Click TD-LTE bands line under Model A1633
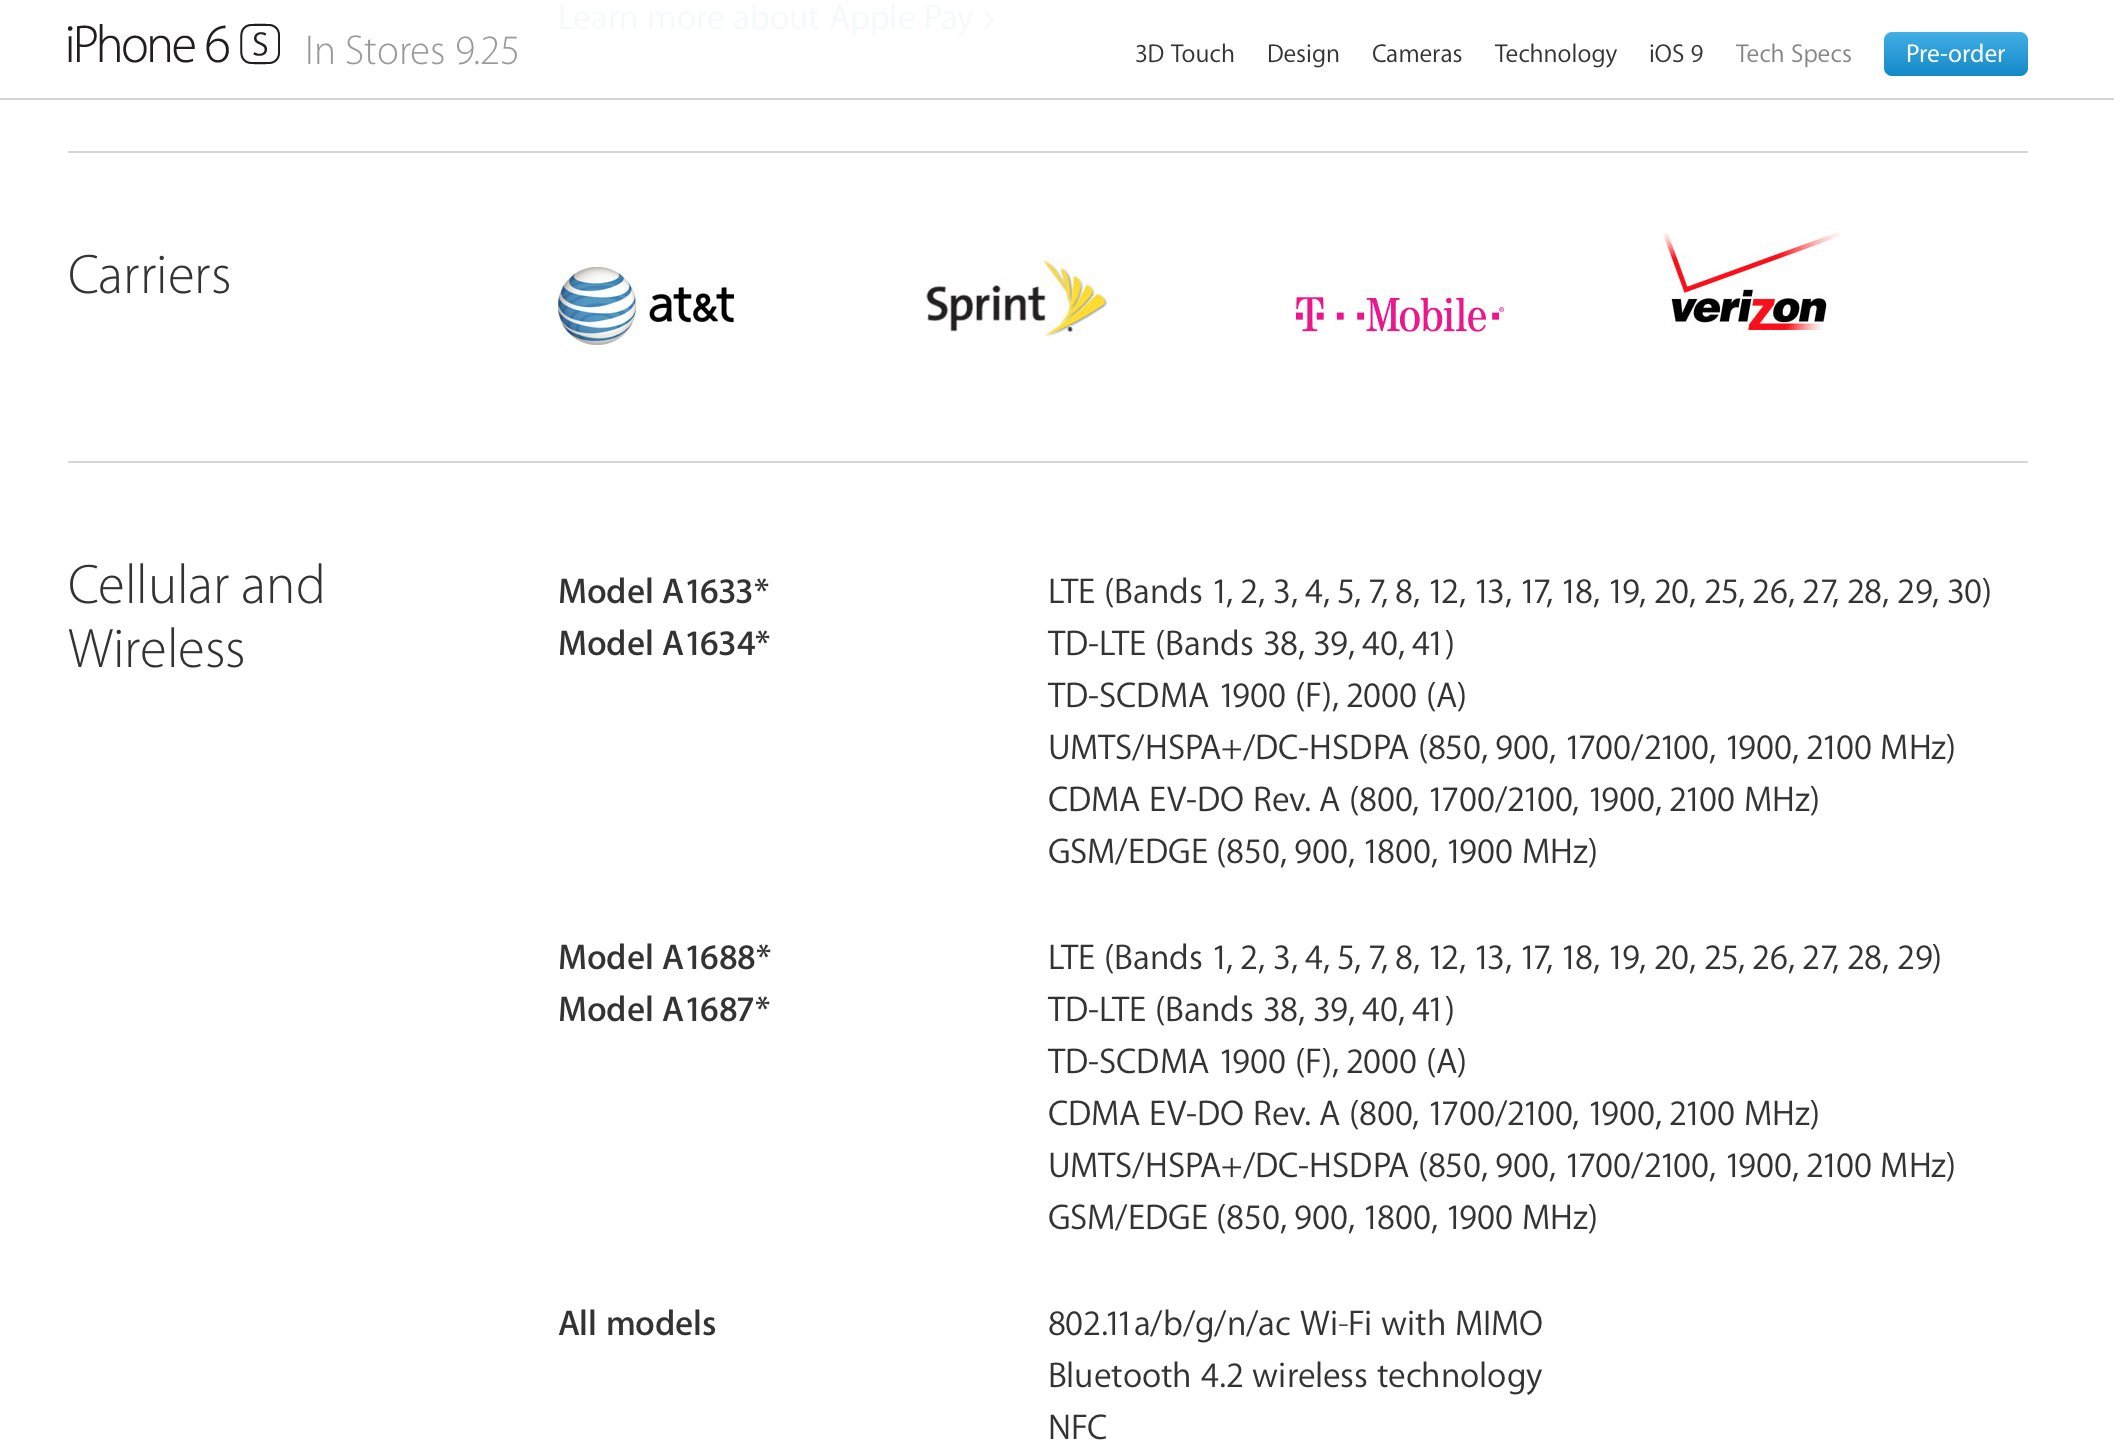The image size is (2114, 1444). 1250,644
